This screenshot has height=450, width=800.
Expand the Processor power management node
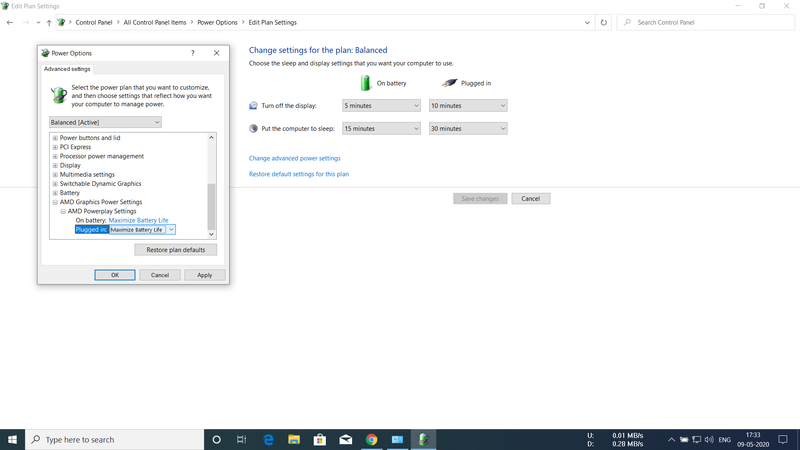pos(55,156)
